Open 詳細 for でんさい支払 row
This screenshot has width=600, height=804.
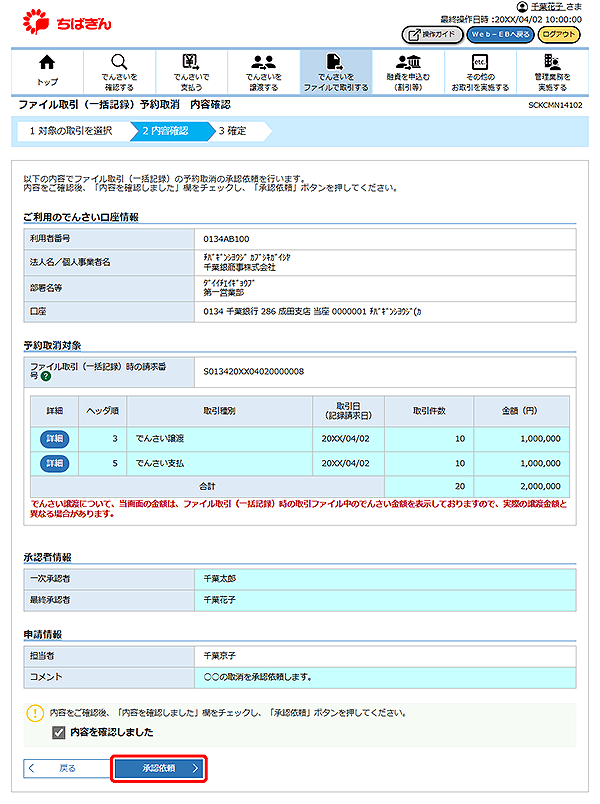point(54,464)
